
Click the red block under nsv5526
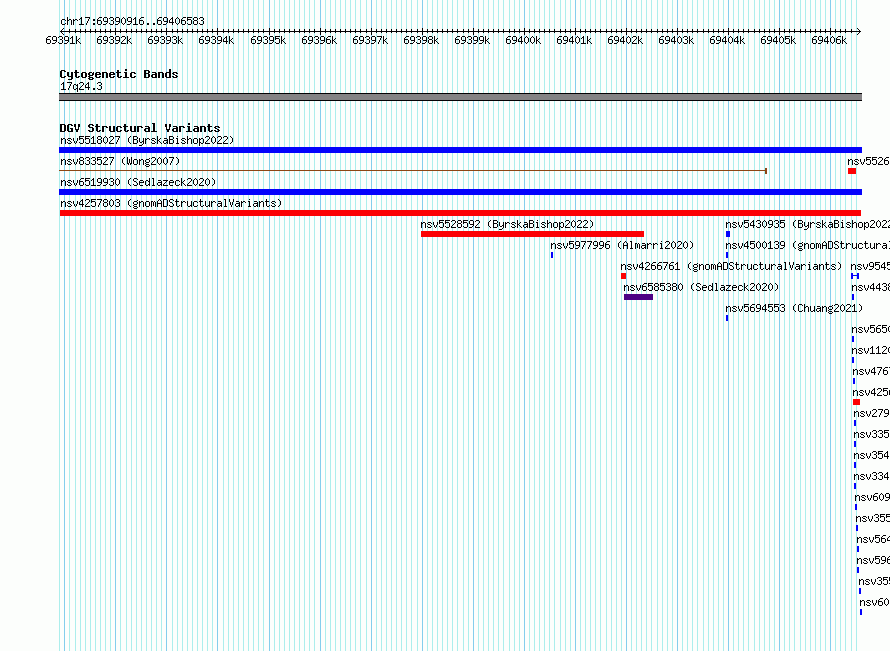pyautogui.click(x=852, y=171)
